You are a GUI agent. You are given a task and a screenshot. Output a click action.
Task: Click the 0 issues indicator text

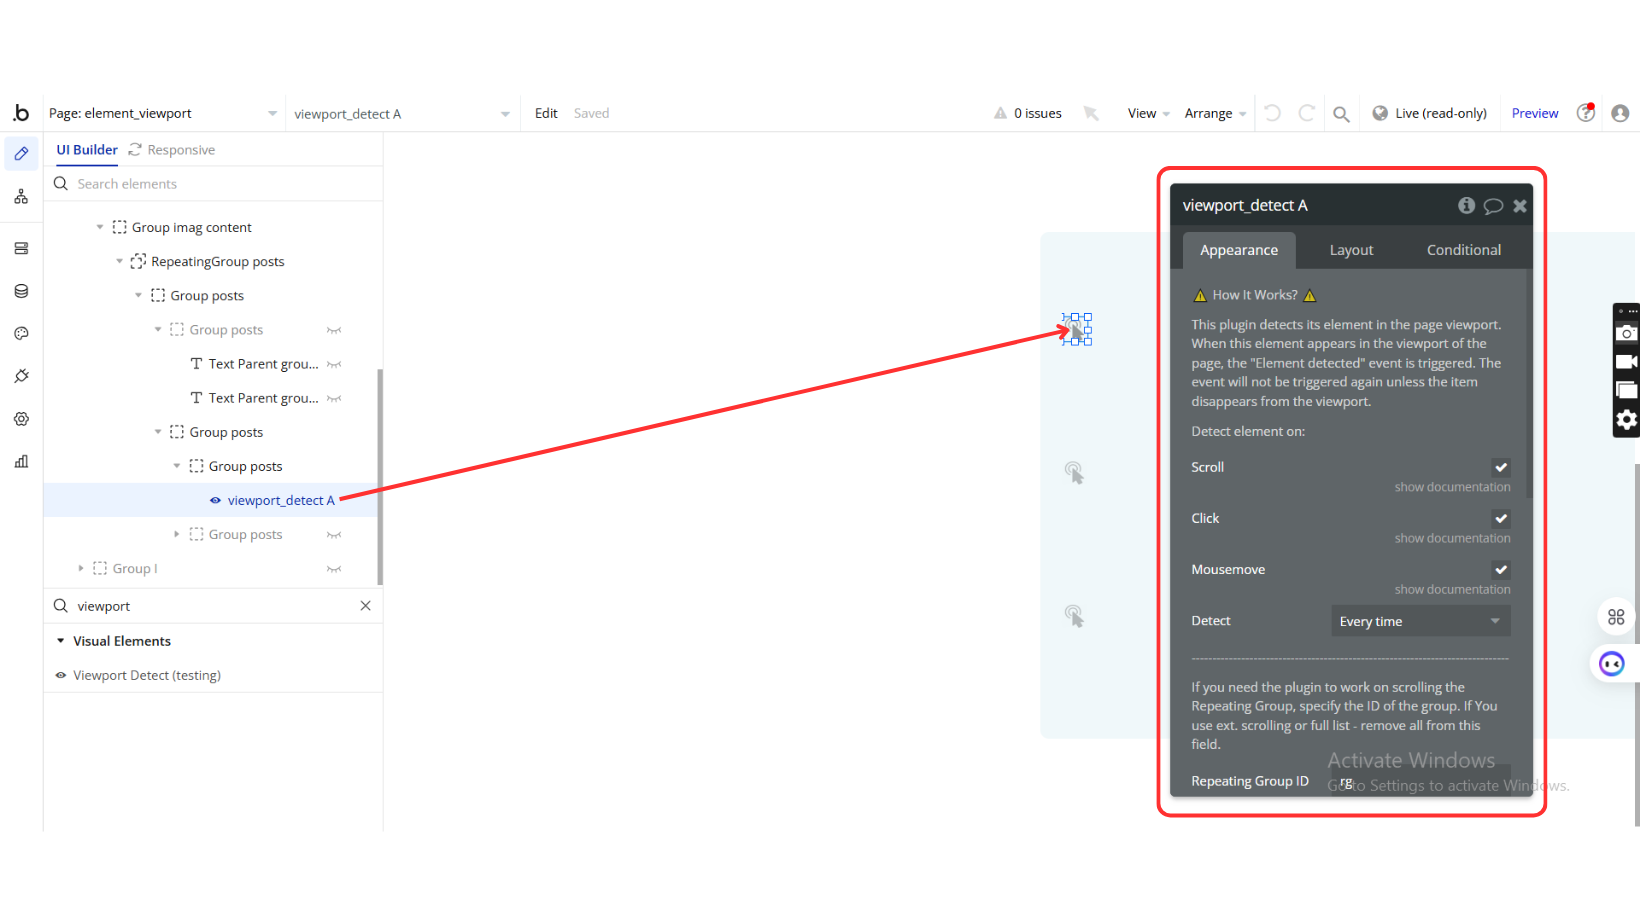pos(1038,113)
